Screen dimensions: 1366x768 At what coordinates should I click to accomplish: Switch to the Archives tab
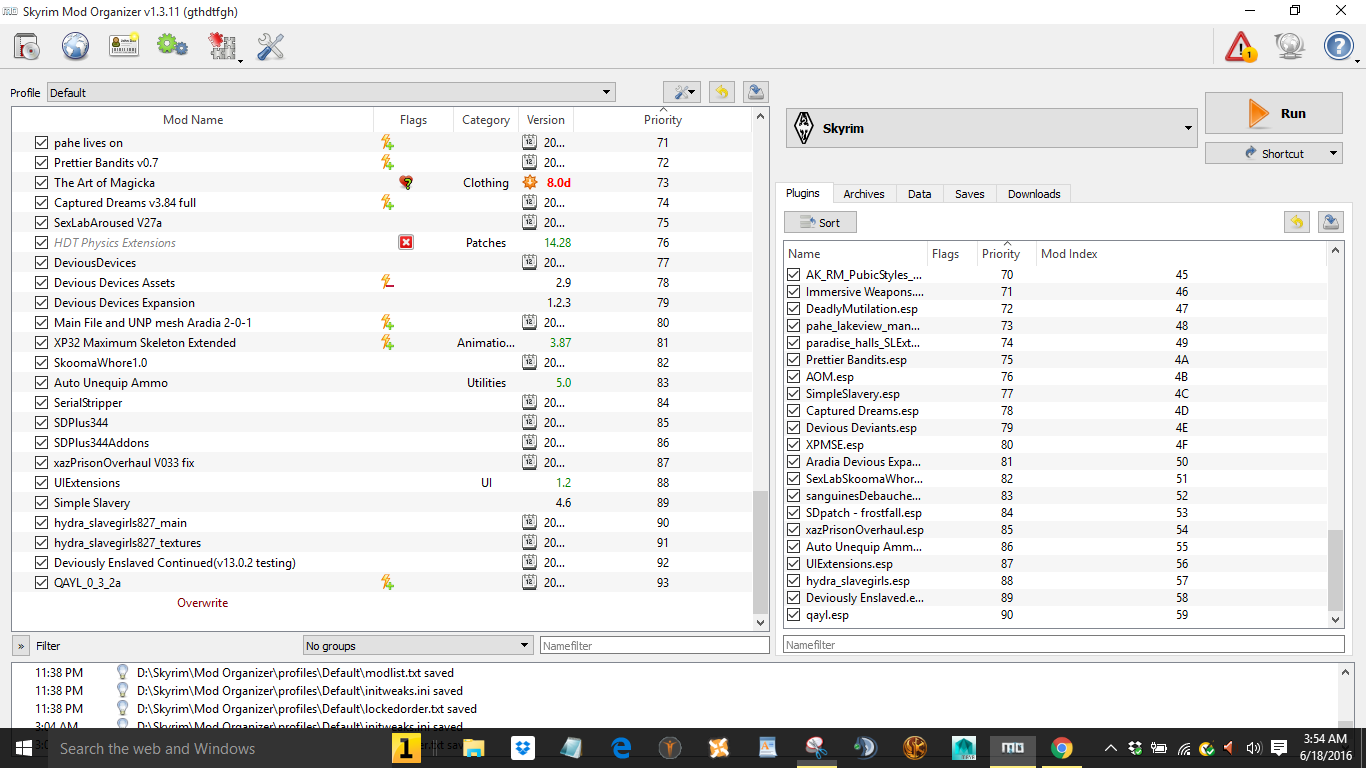tap(863, 194)
